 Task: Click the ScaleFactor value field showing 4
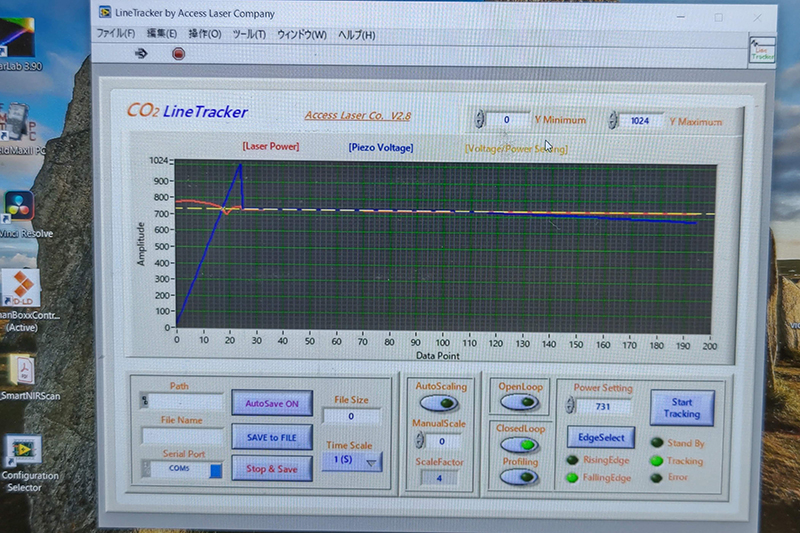[x=439, y=478]
